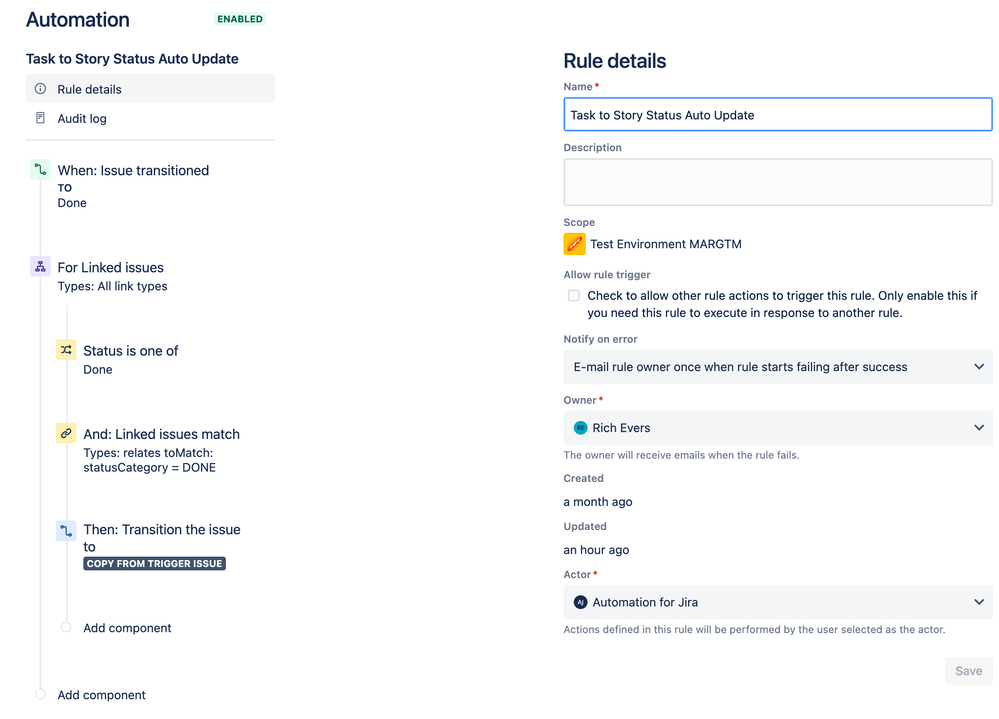Click the Automation for Jira actor avatar
This screenshot has width=999, height=719.
(580, 602)
